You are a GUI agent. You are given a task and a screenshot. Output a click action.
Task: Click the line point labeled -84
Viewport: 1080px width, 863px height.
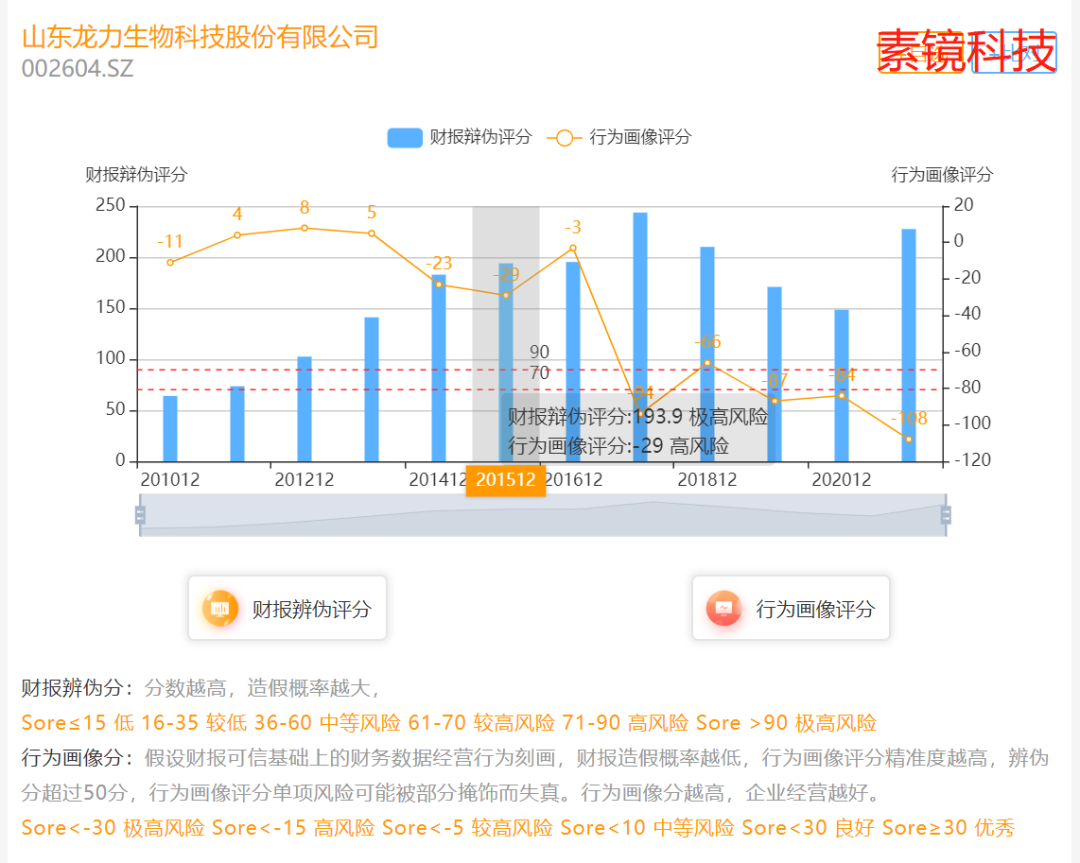pyautogui.click(x=842, y=395)
